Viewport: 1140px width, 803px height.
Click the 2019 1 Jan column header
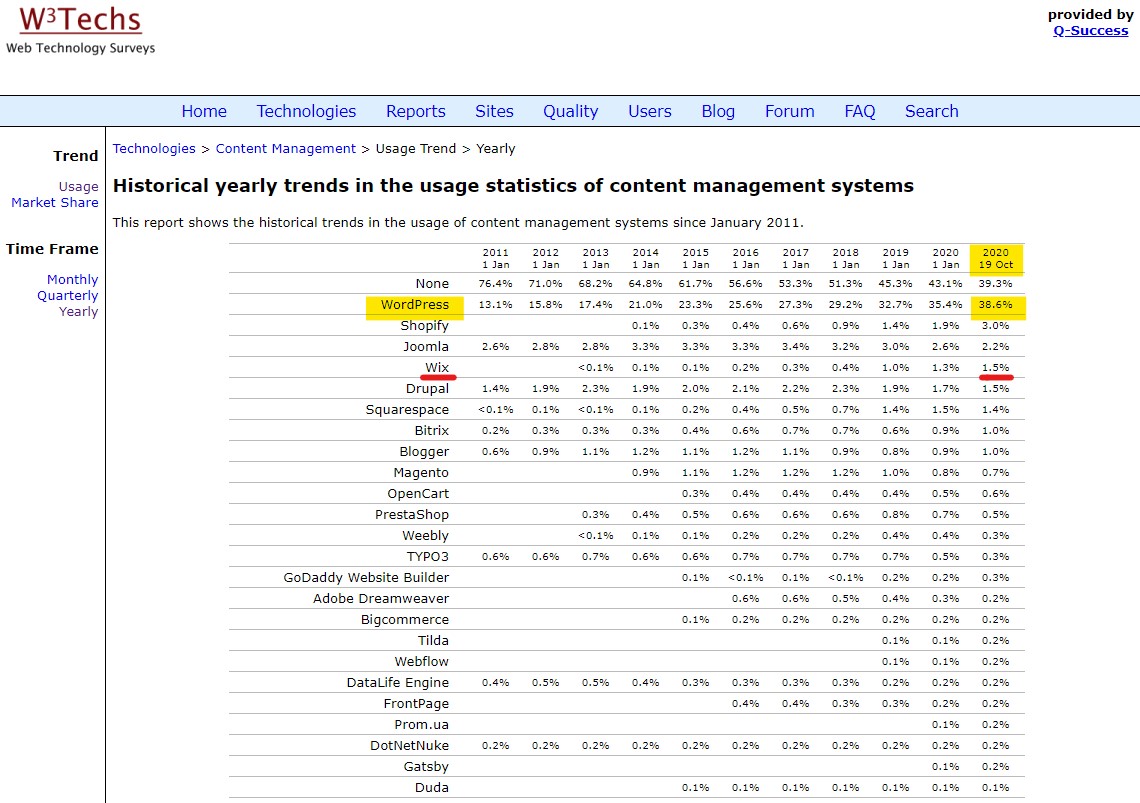click(x=895, y=259)
